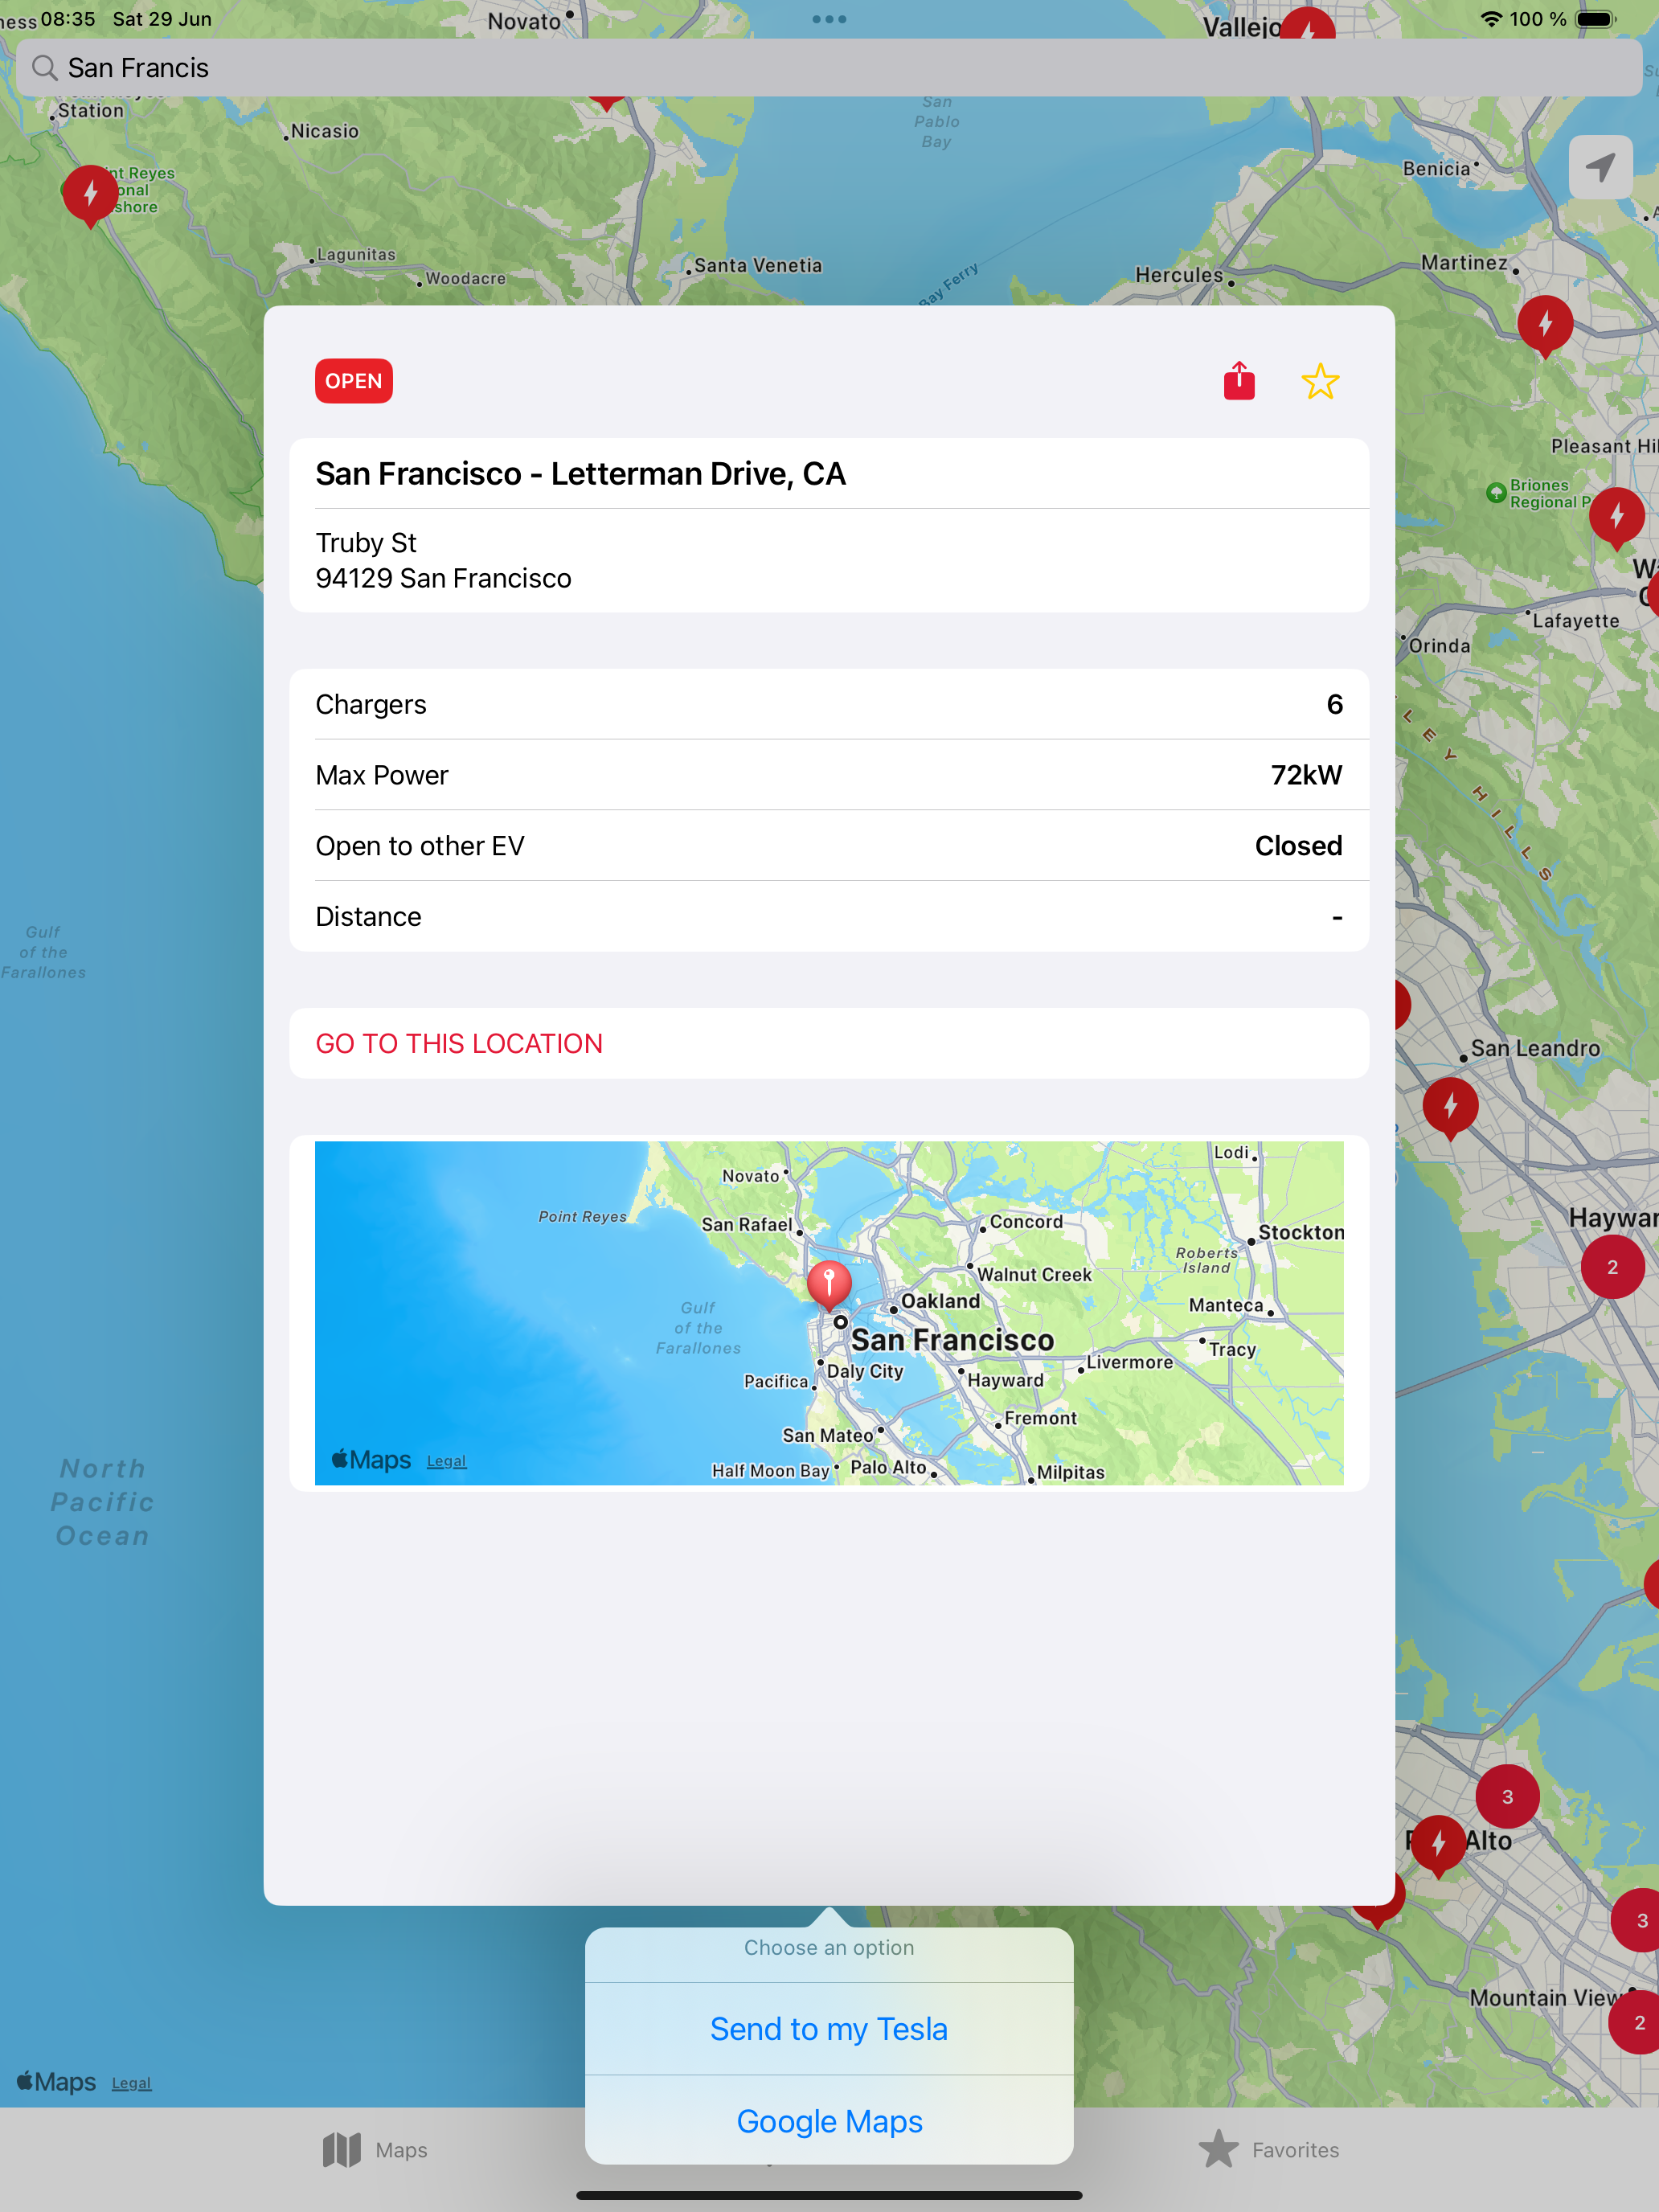1659x2212 pixels.
Task: Tap the red share icon
Action: (1239, 381)
